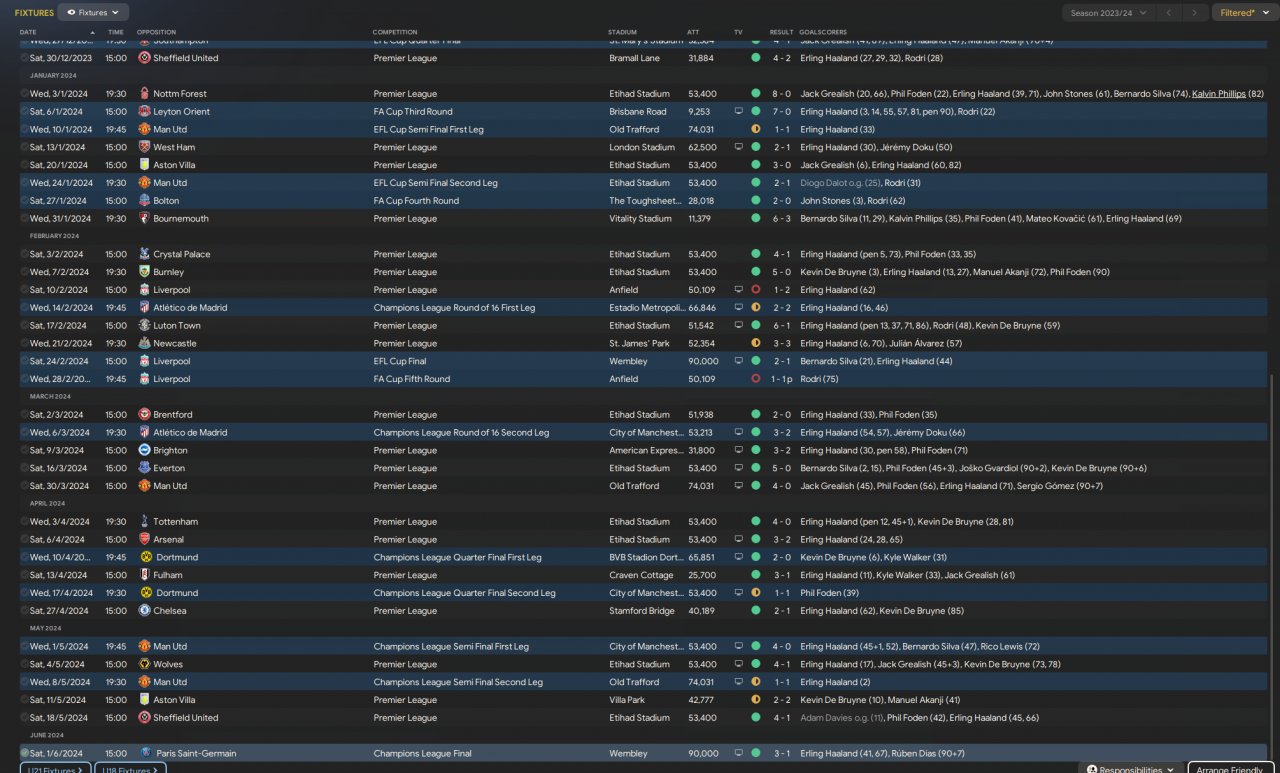Click the TV icon on the West Ham row
The image size is (1280, 773).
[x=739, y=147]
